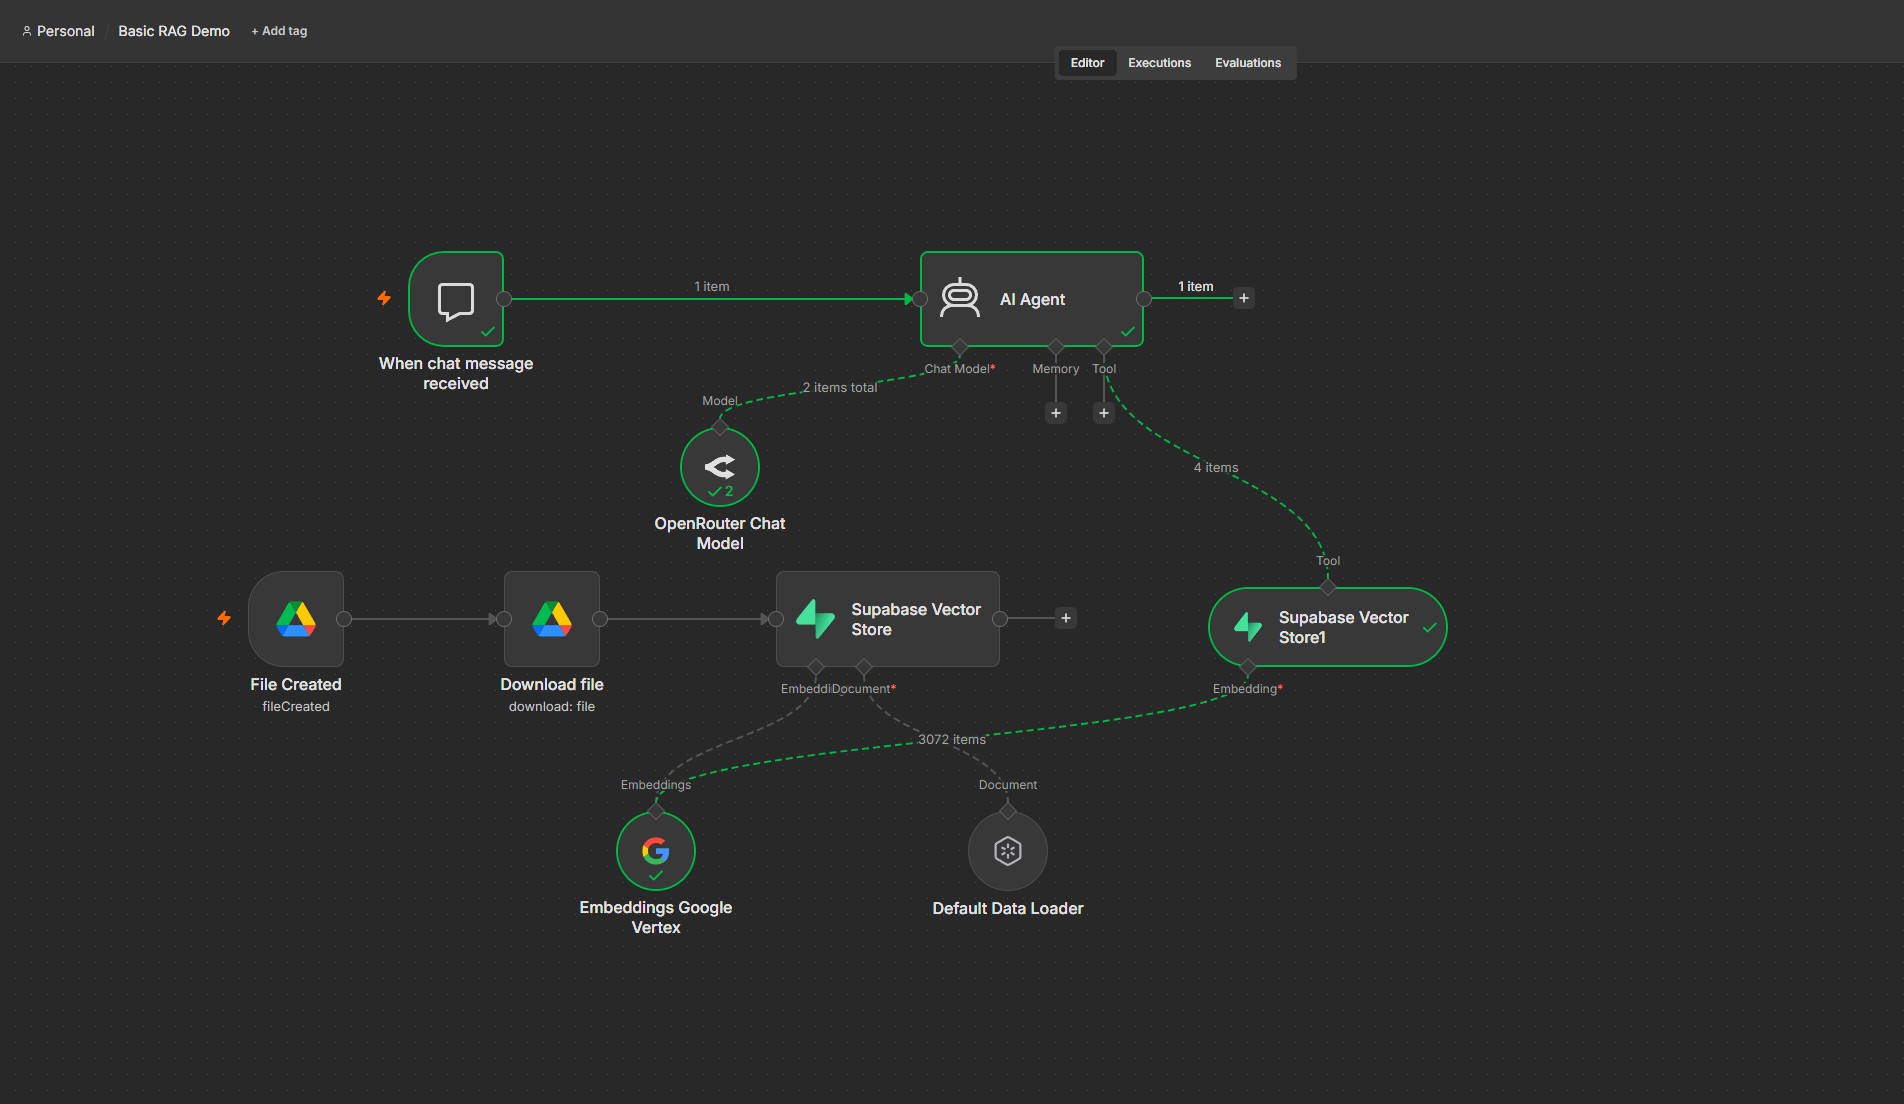
Task: Click the Personal project breadcrumb
Action: click(58, 31)
